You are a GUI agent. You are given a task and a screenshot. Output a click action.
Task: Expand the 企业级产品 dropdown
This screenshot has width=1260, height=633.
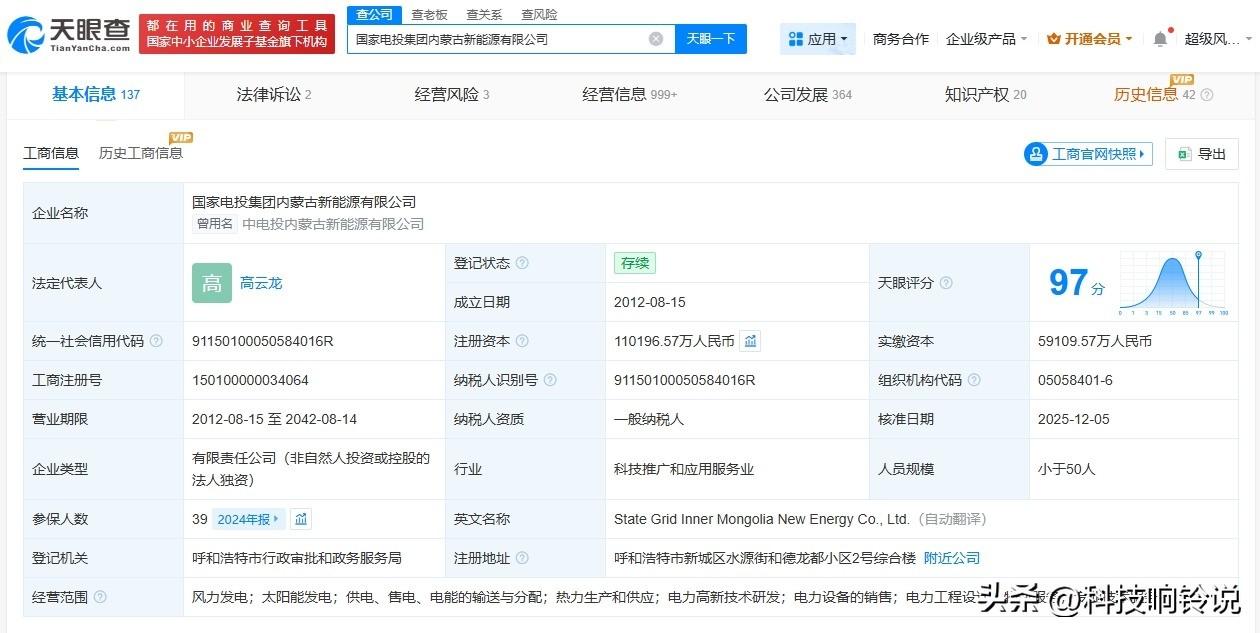[x=987, y=39]
